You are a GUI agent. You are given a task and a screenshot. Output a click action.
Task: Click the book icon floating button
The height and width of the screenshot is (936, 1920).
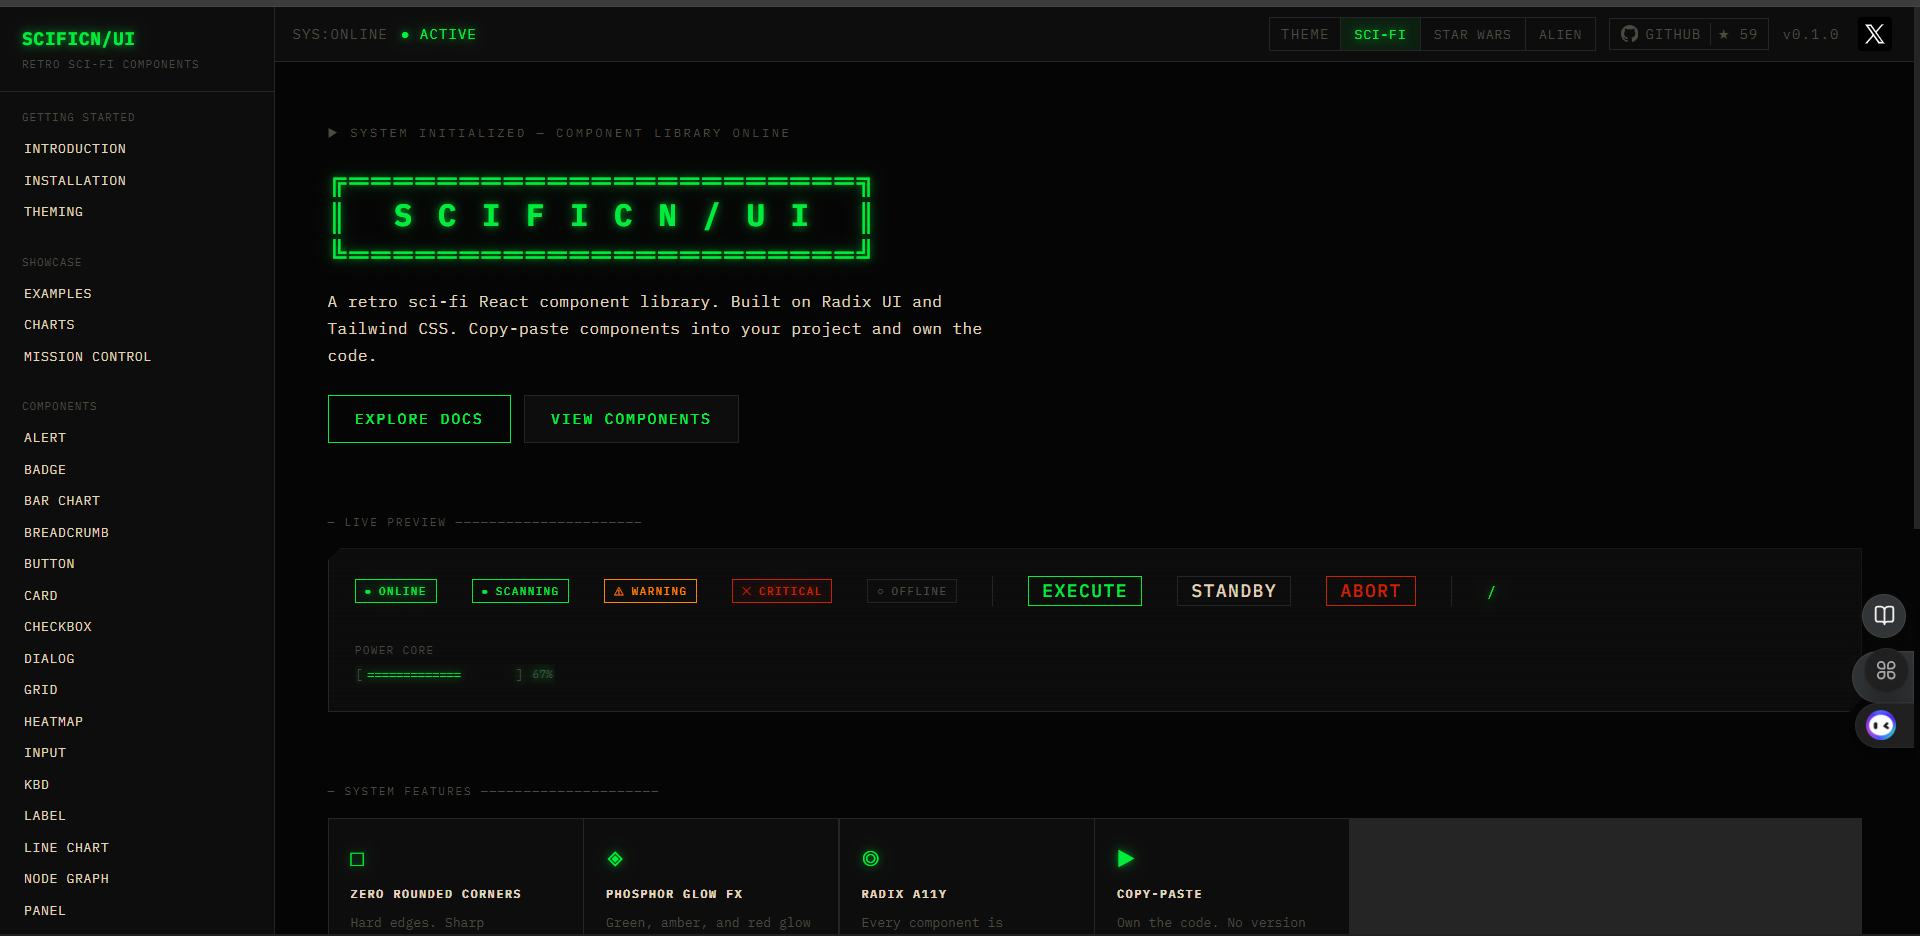1884,615
